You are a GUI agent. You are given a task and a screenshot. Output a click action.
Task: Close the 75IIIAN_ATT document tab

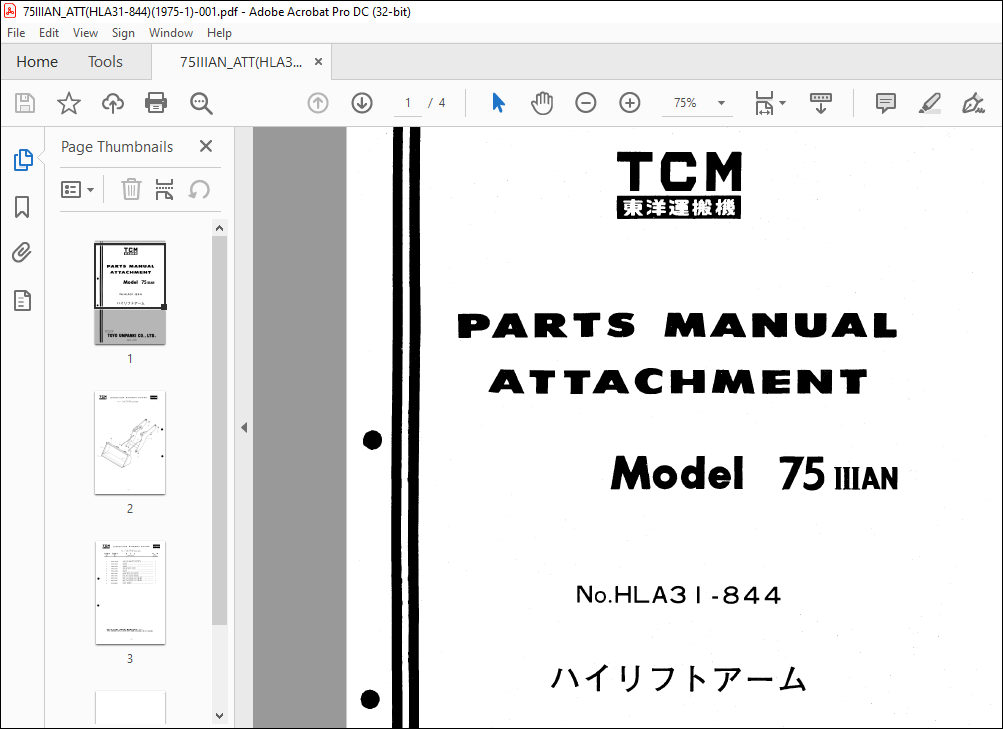tap(318, 61)
